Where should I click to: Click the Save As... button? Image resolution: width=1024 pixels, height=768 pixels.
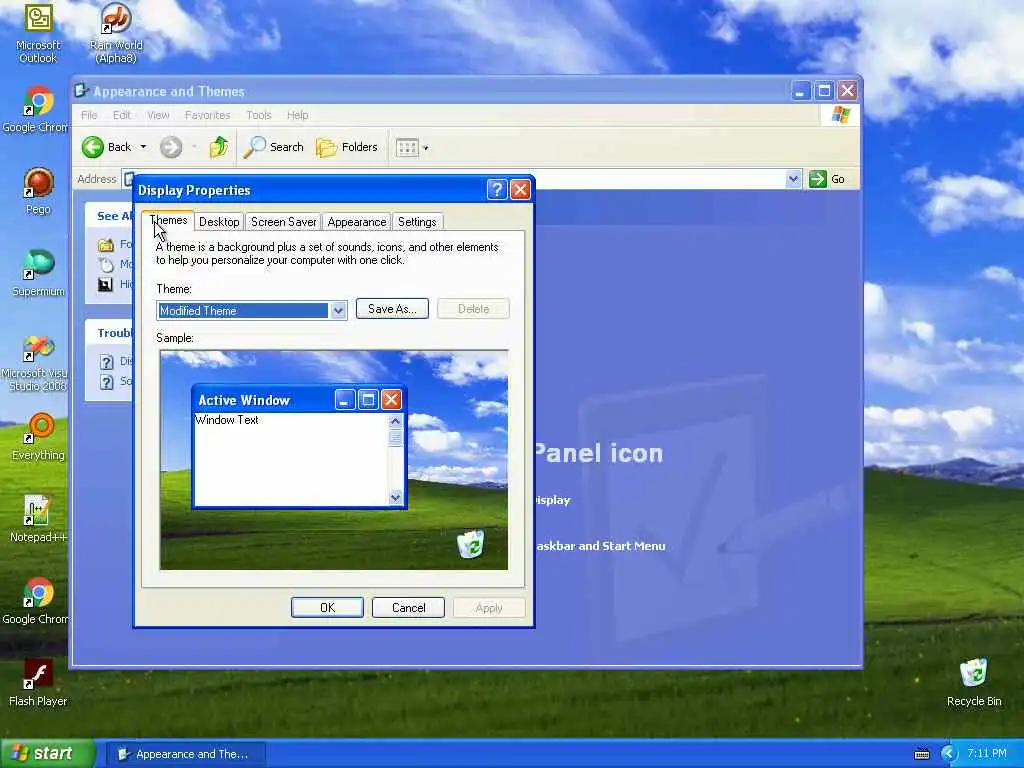point(392,309)
